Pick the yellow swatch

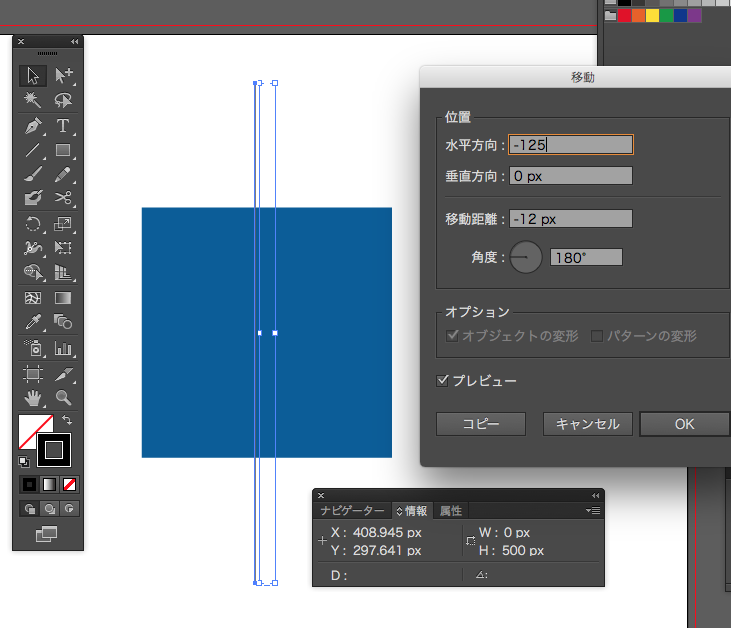(653, 15)
